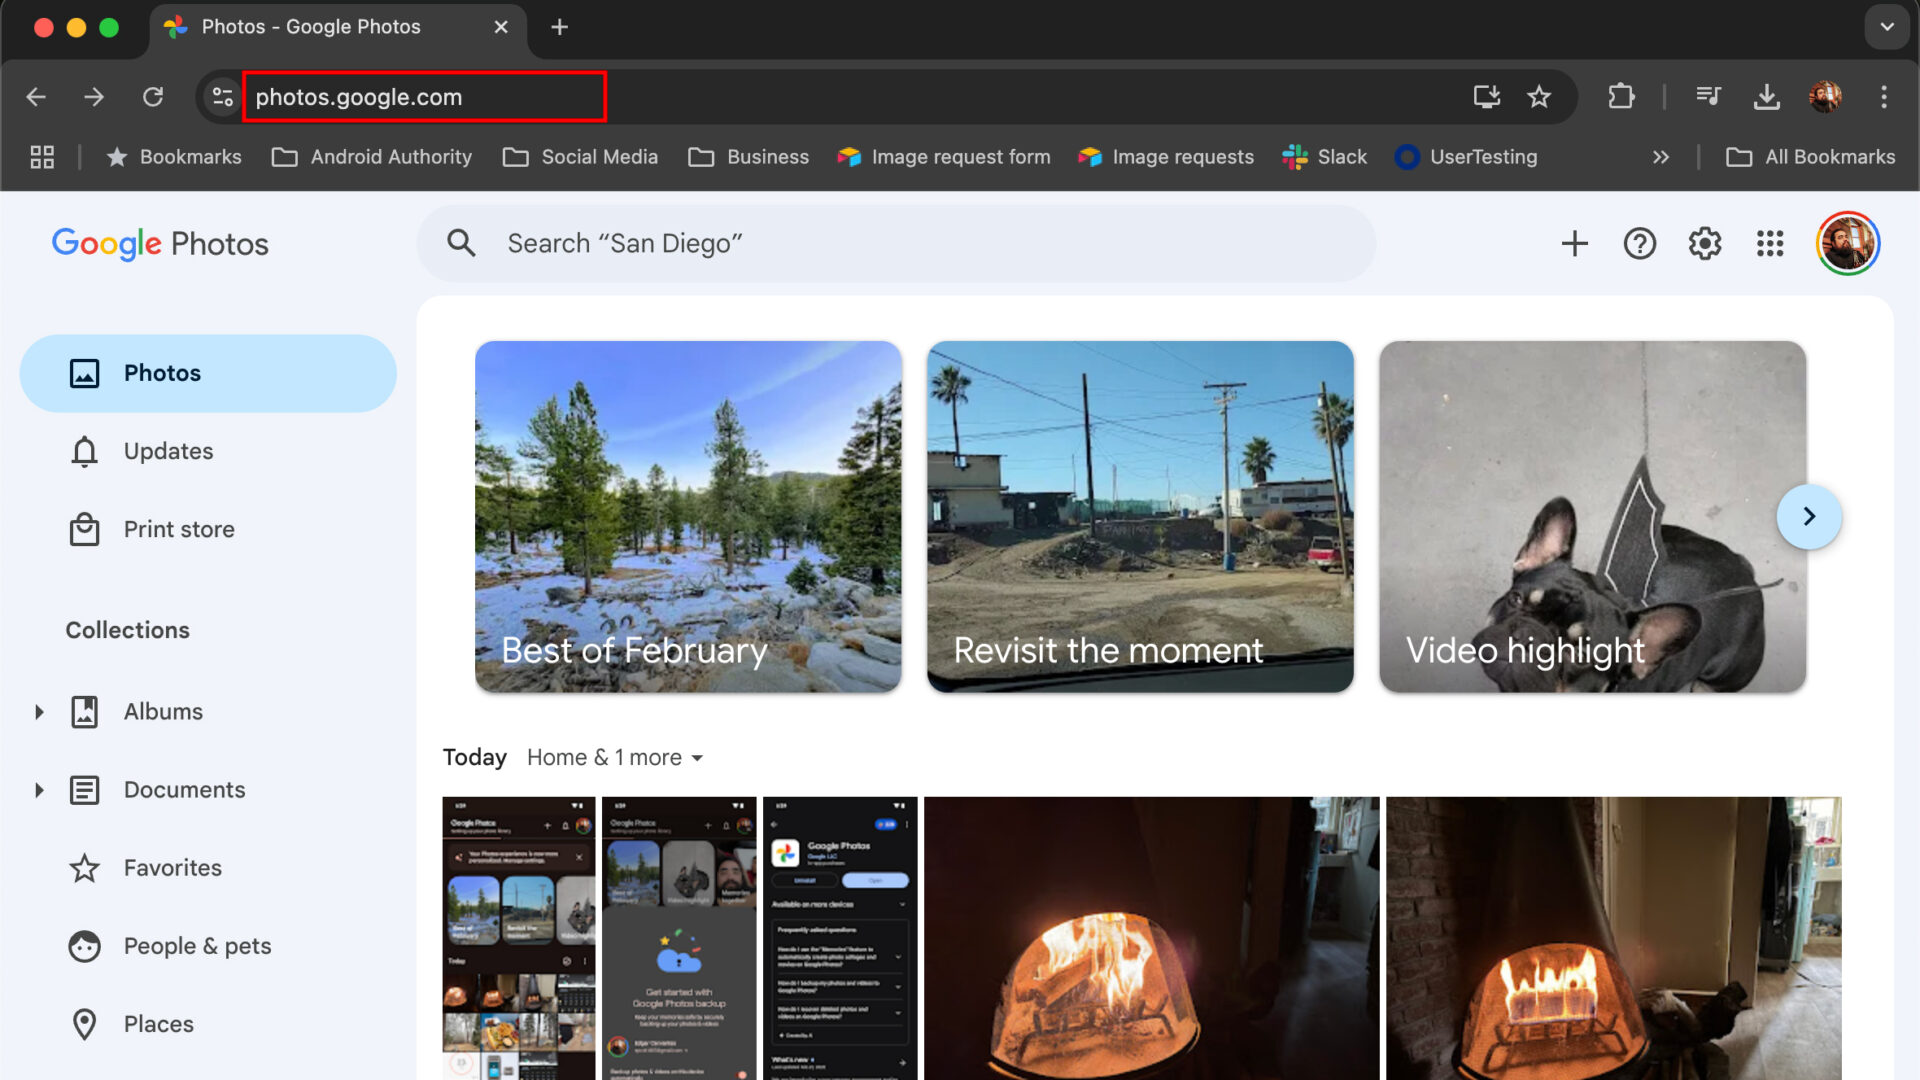Open Google Photos settings gear
The width and height of the screenshot is (1920, 1080).
(x=1705, y=243)
